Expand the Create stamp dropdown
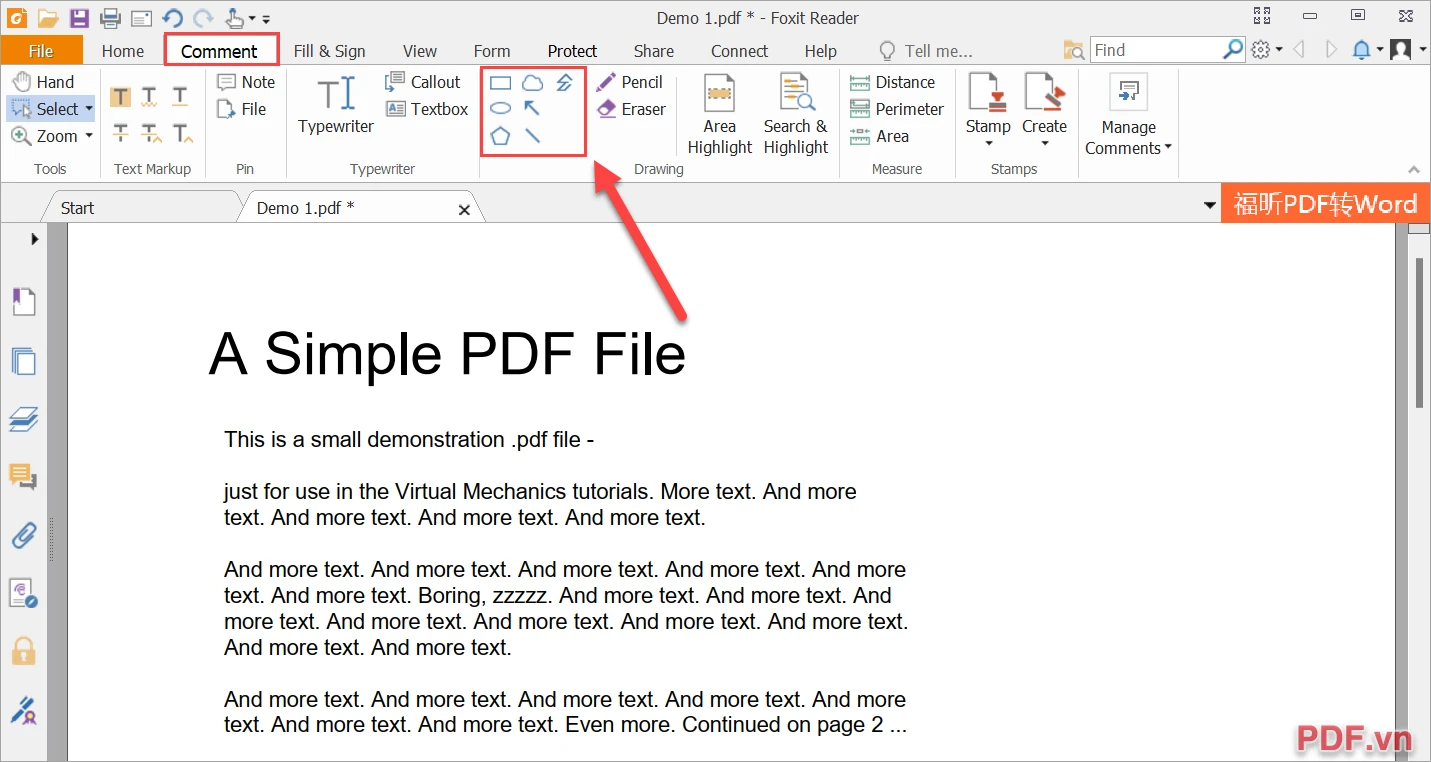 coord(1044,144)
